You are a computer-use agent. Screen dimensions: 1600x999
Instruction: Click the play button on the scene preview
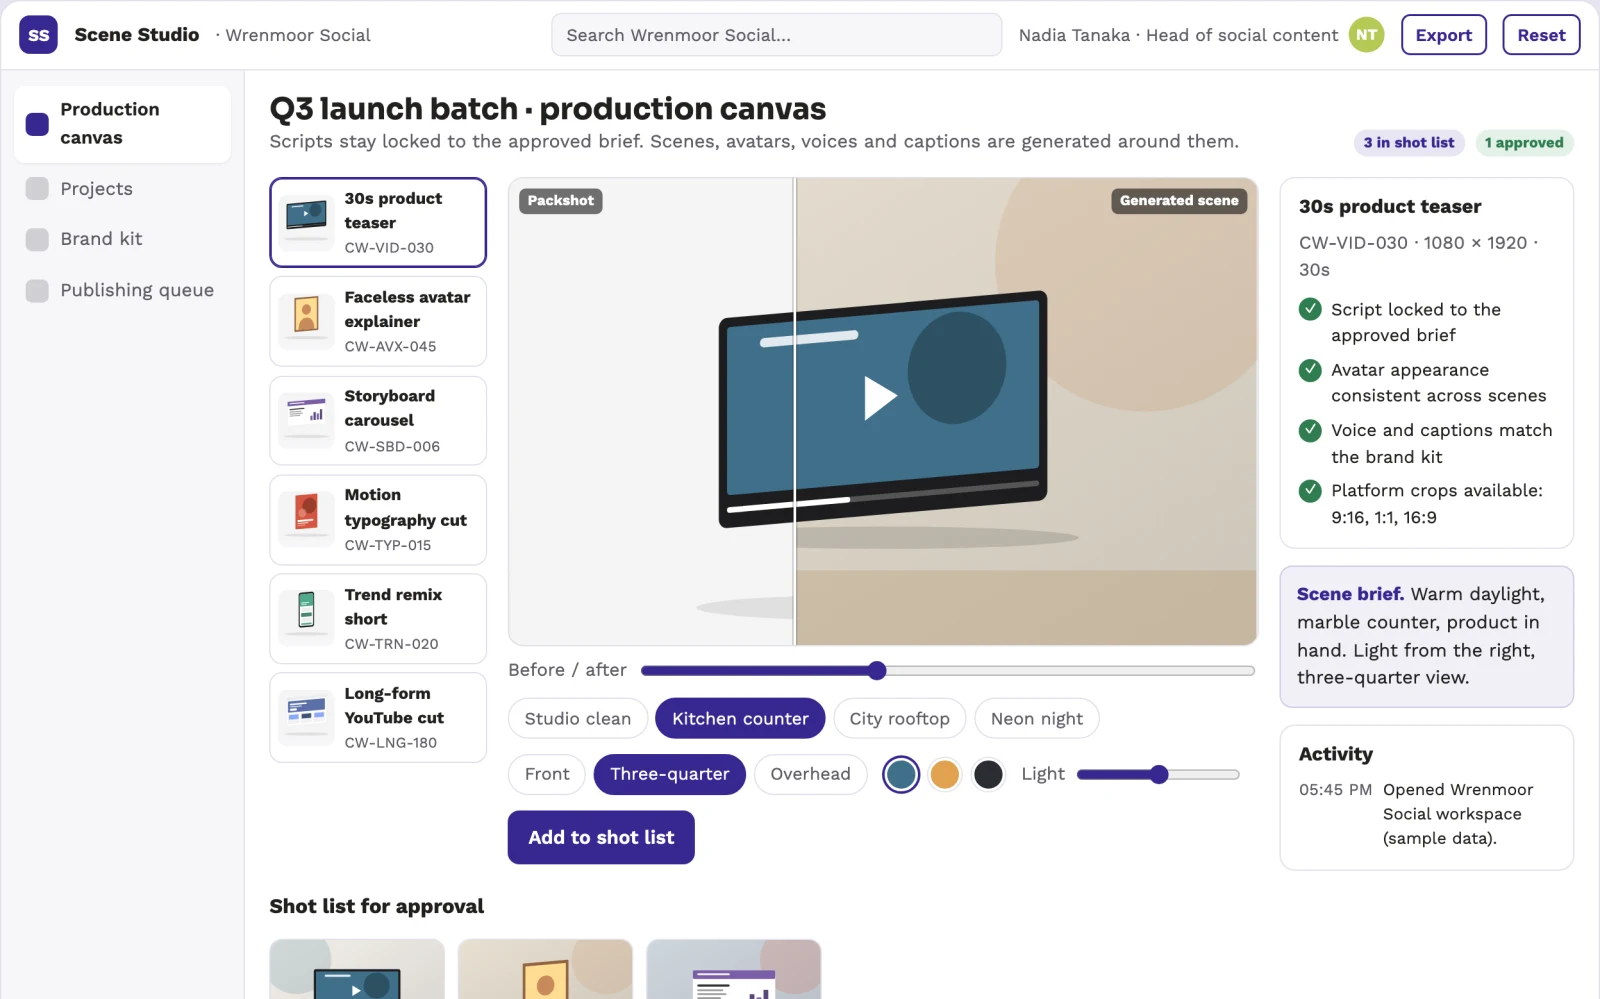point(879,398)
